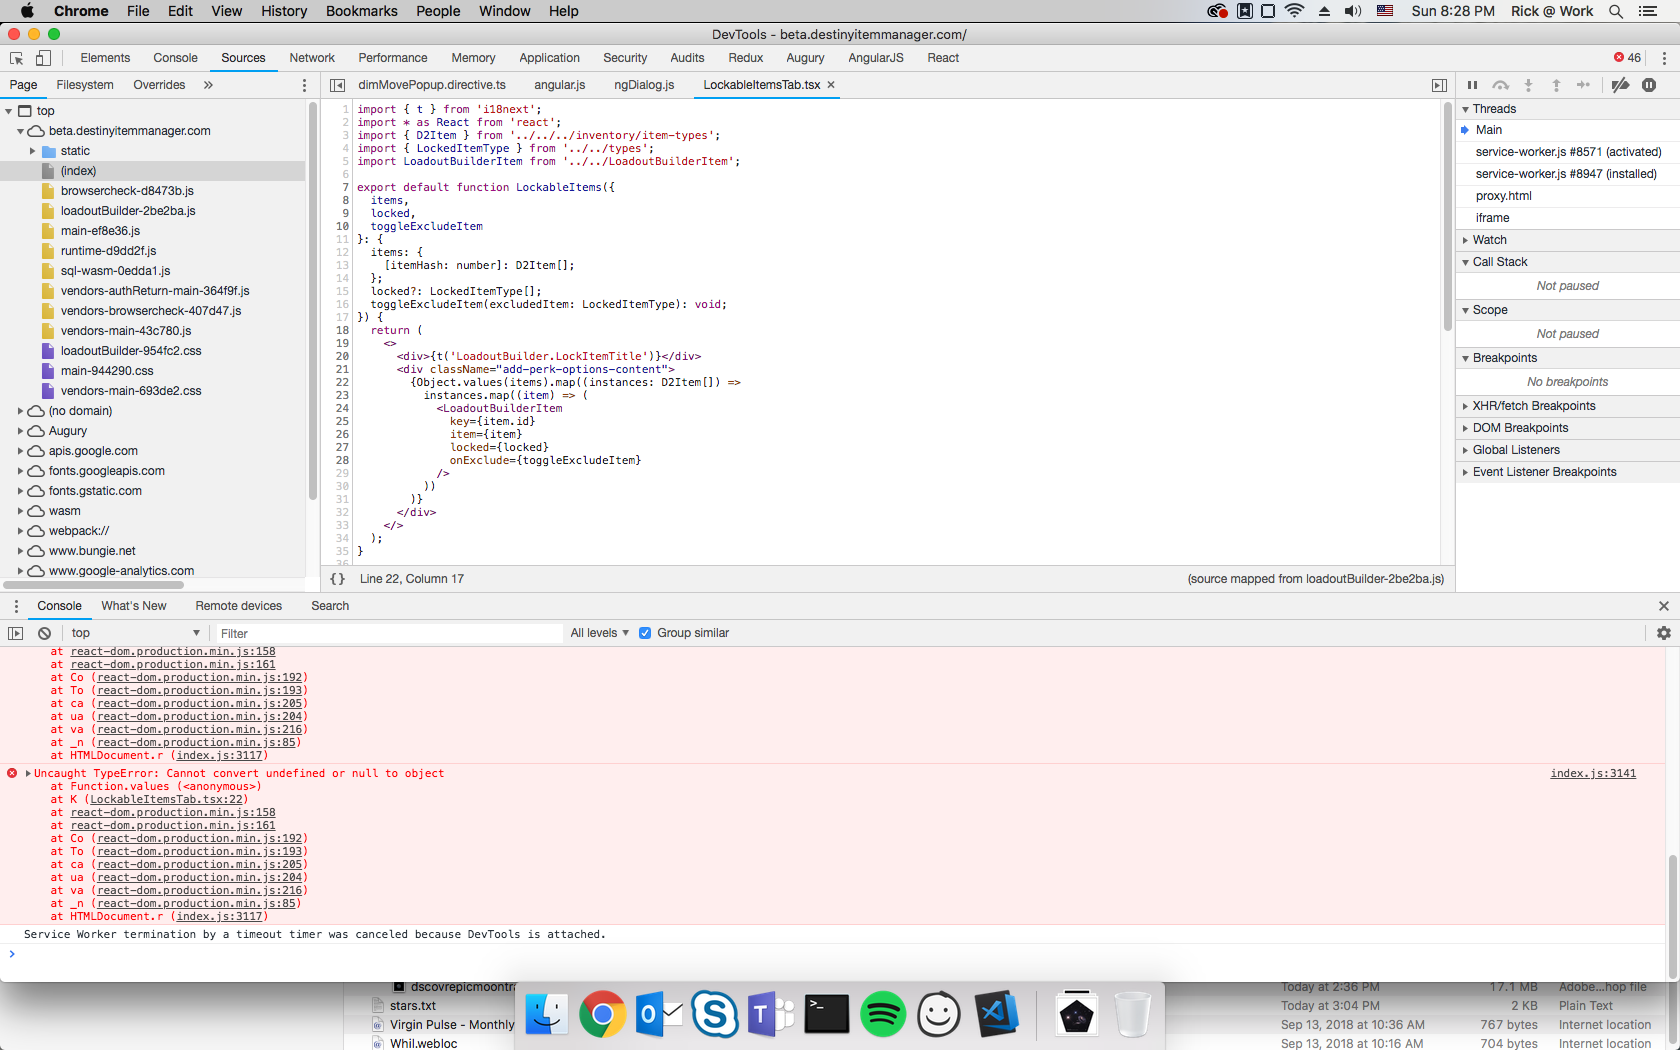Open the index.js:3141 source link
The width and height of the screenshot is (1680, 1050).
coord(1593,774)
